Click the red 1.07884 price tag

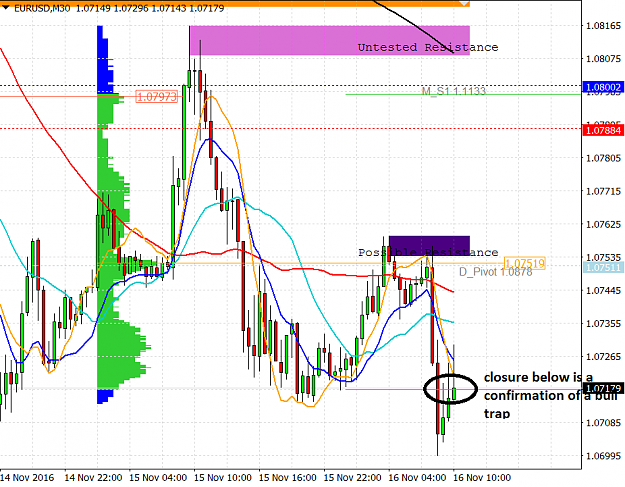603,130
